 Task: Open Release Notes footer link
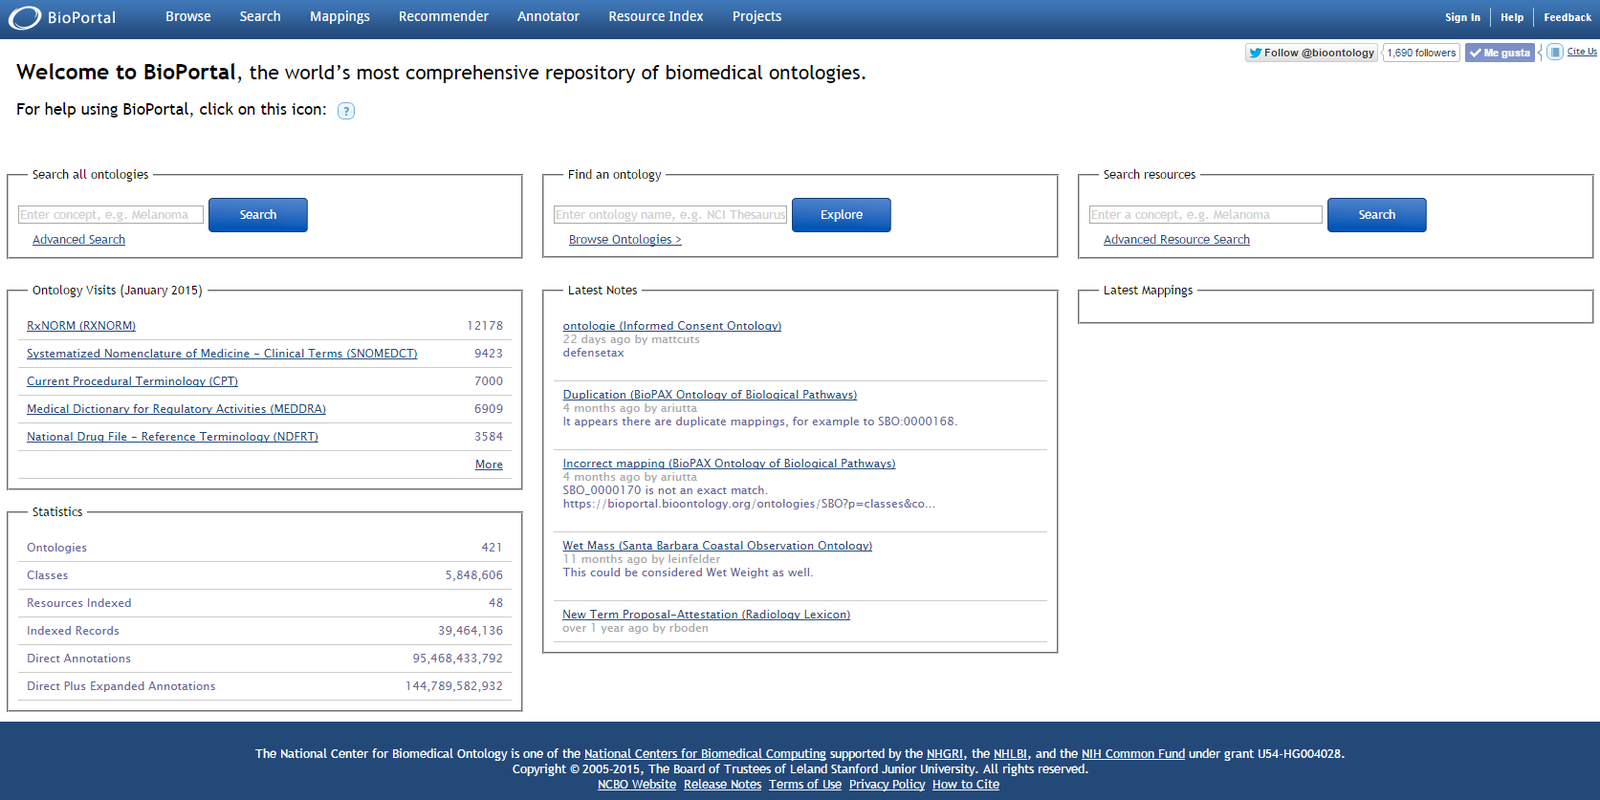click(723, 785)
